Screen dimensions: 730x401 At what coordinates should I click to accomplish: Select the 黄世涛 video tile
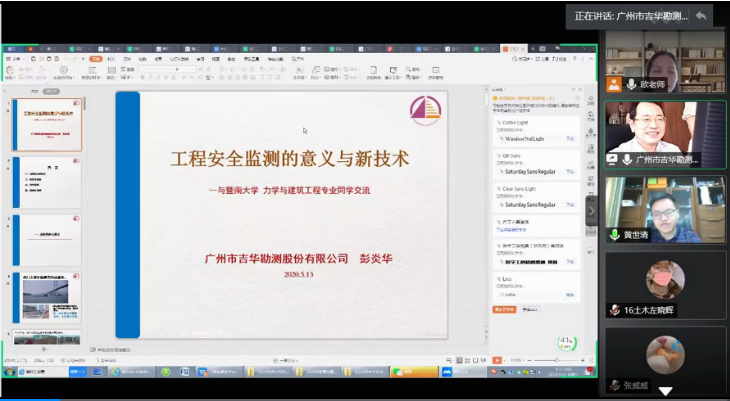(665, 210)
